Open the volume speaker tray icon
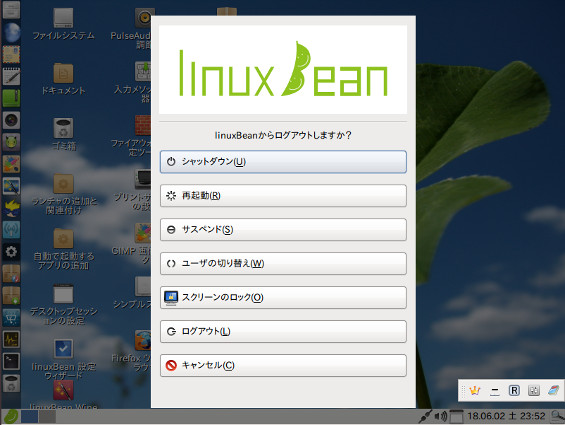 point(440,416)
